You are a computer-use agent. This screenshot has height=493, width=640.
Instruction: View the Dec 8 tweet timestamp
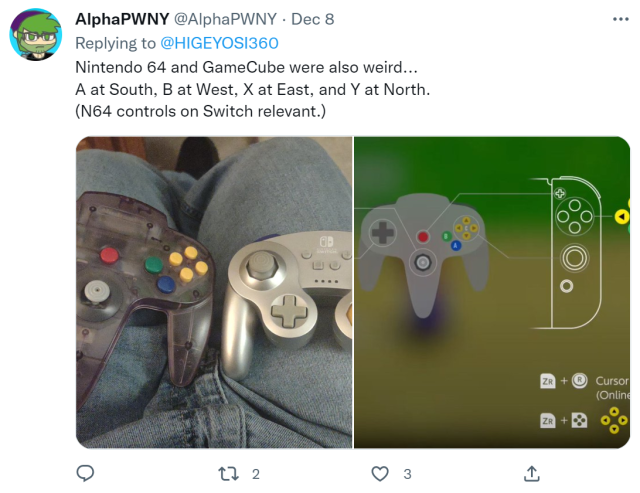pos(313,19)
